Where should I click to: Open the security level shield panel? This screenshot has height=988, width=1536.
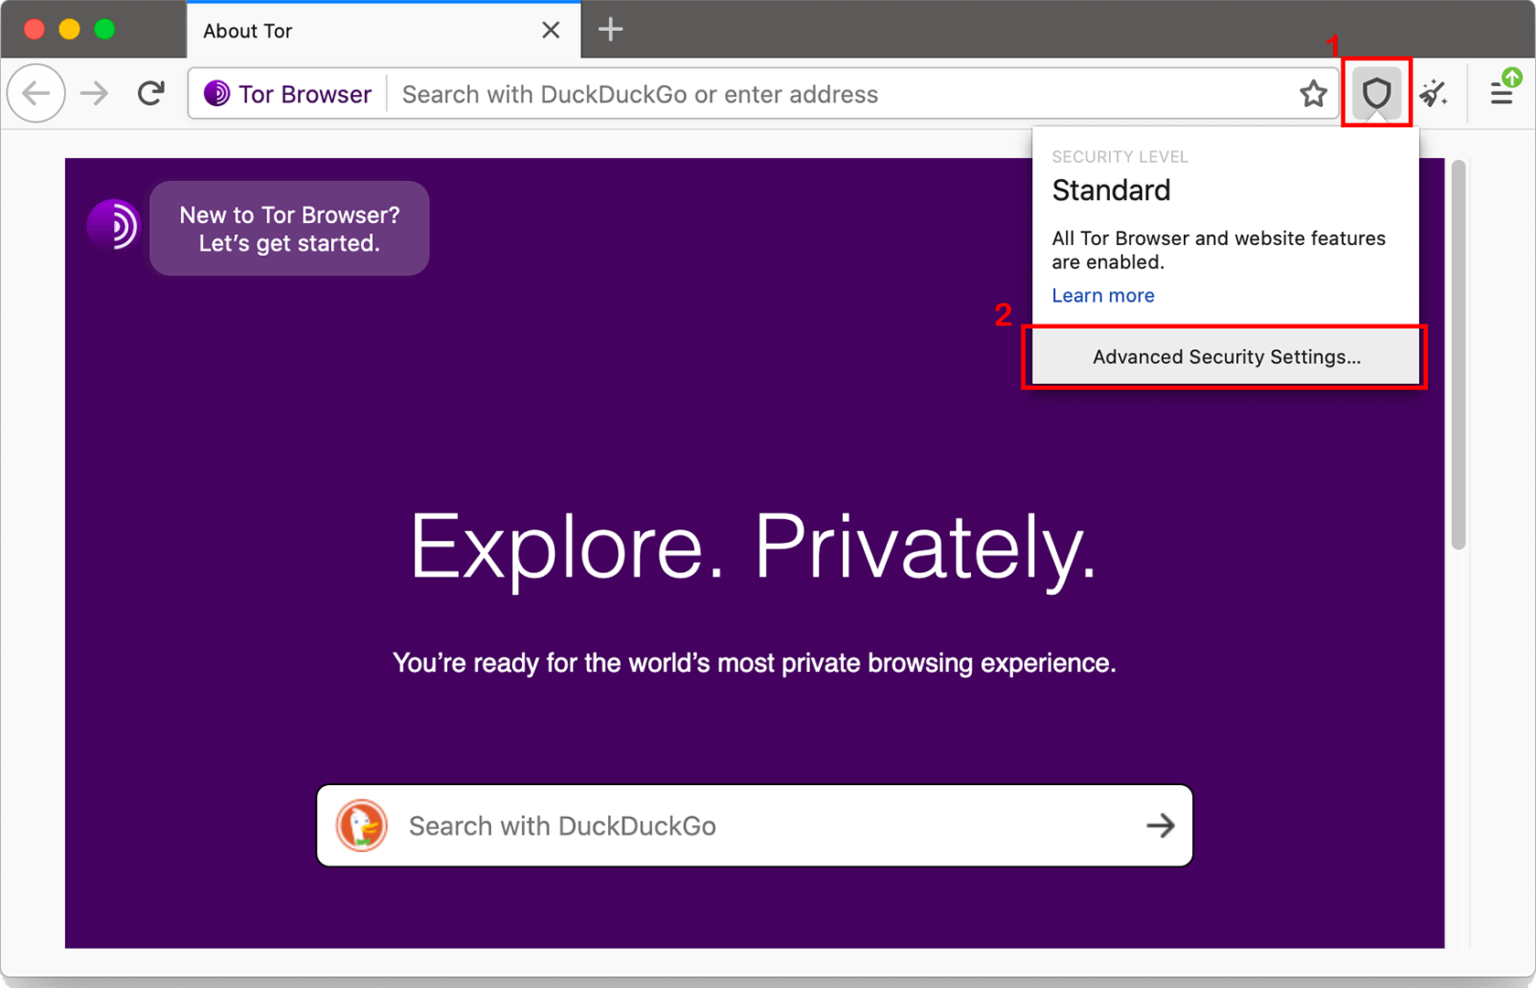click(1377, 93)
